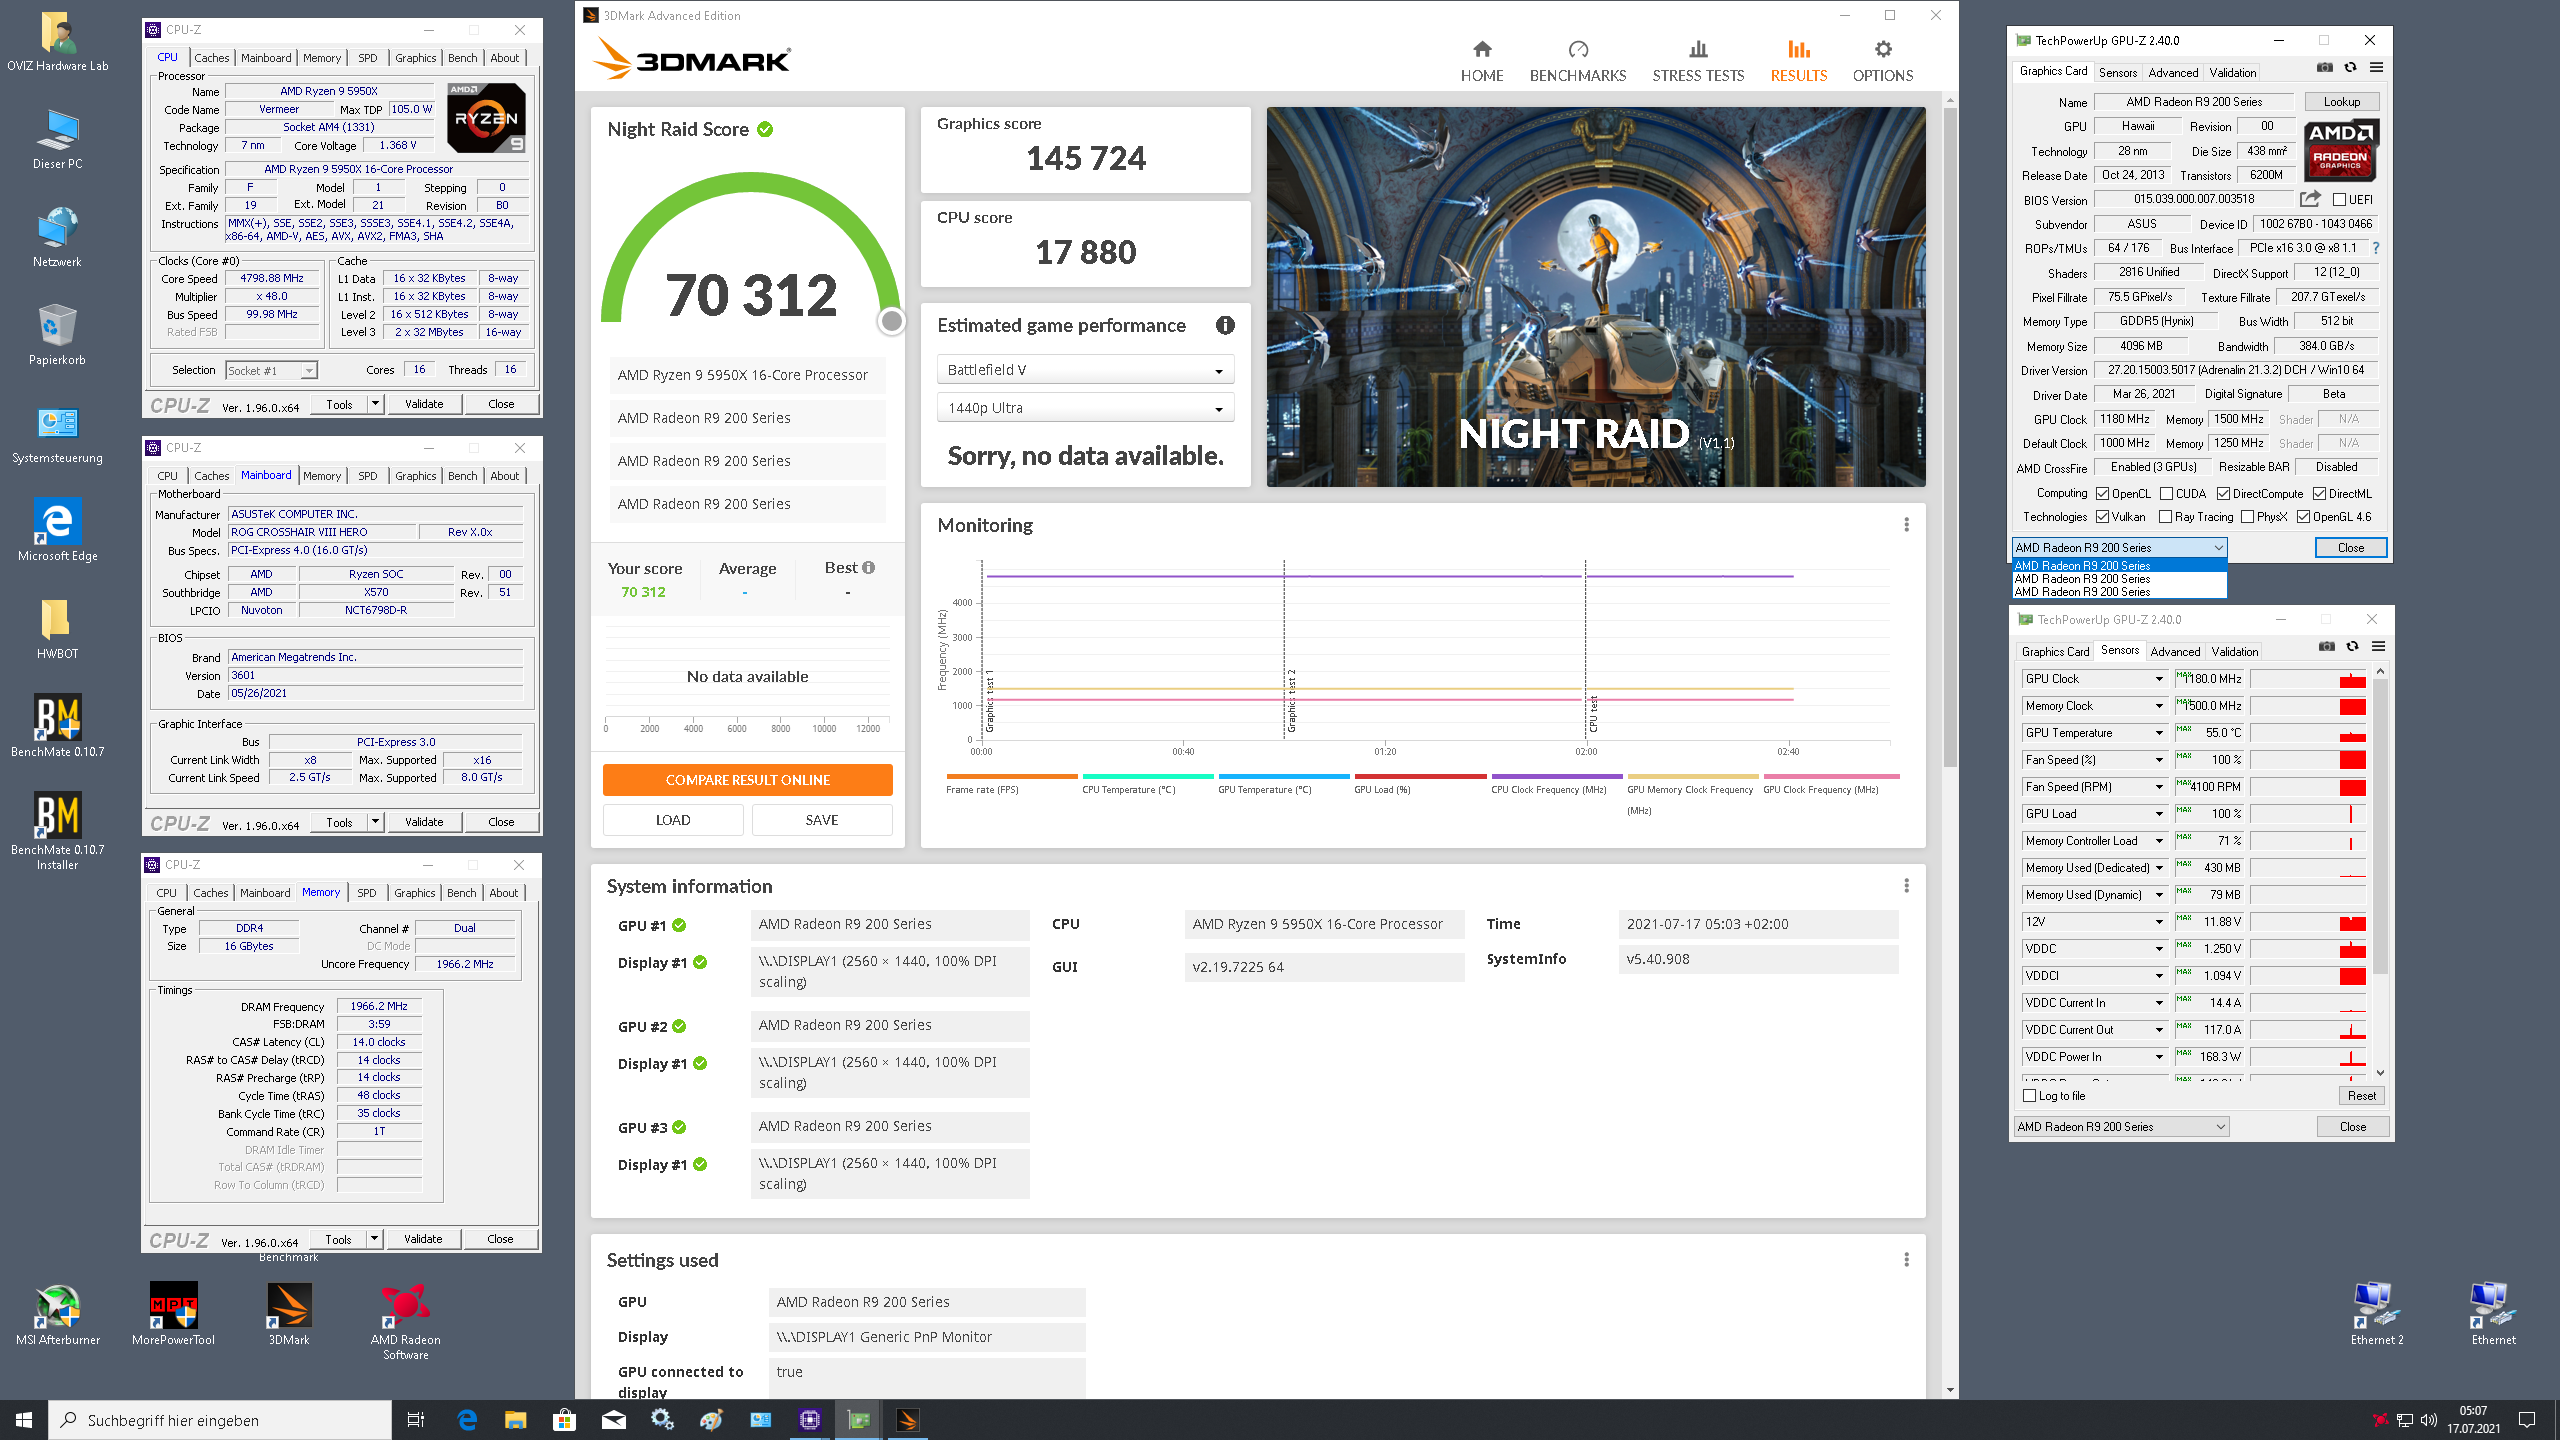The width and height of the screenshot is (2560, 1440).
Task: Switch to SPD tab in CPU-Z Mainboard window
Action: tap(367, 476)
